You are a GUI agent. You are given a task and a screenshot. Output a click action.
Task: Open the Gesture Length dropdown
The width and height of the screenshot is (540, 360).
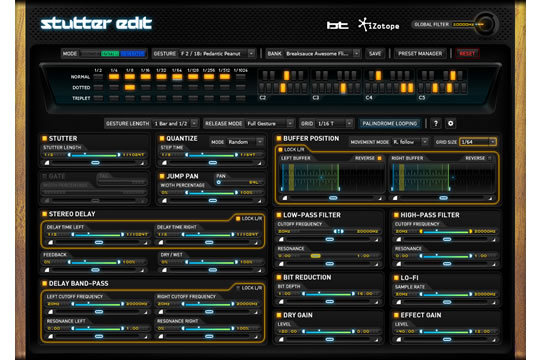(x=175, y=123)
